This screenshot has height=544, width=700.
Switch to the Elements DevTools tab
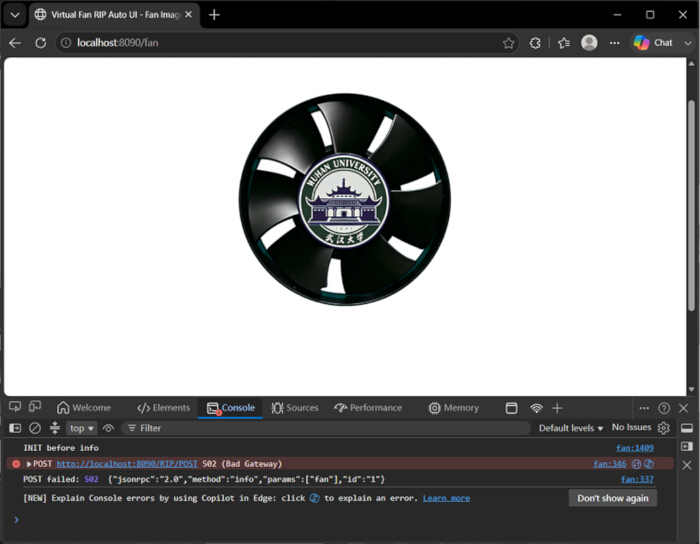coord(163,408)
